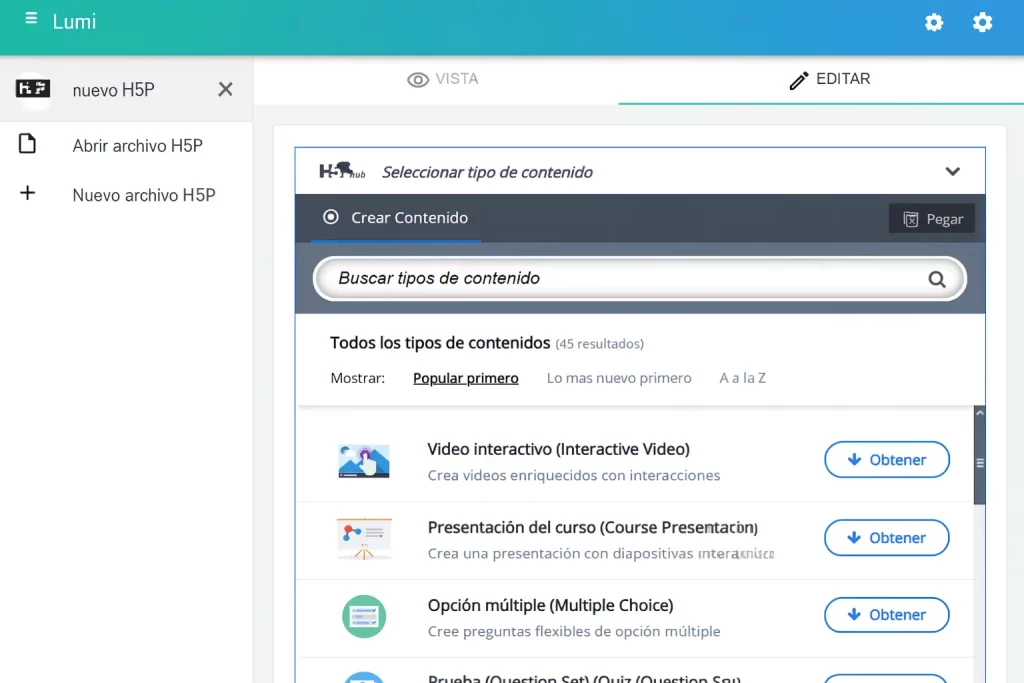Select the Crear Contenido radio option

[x=329, y=217]
